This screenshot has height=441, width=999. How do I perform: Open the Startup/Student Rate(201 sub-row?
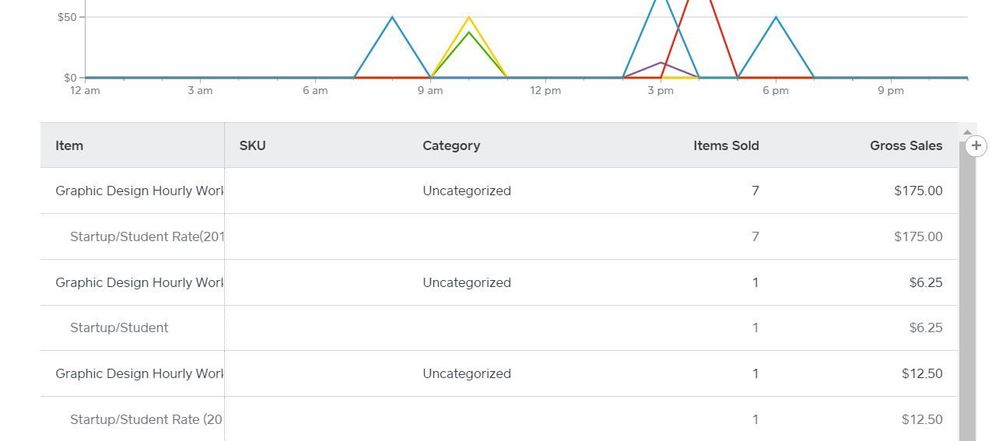tap(147, 237)
